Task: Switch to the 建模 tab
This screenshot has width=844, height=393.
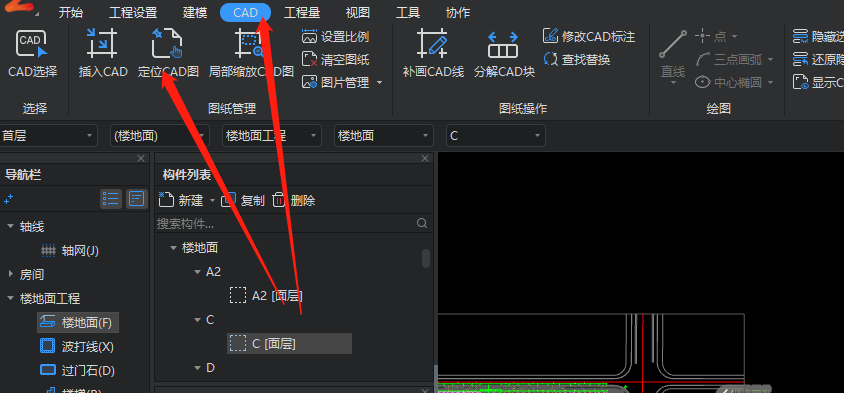Action: coord(195,12)
